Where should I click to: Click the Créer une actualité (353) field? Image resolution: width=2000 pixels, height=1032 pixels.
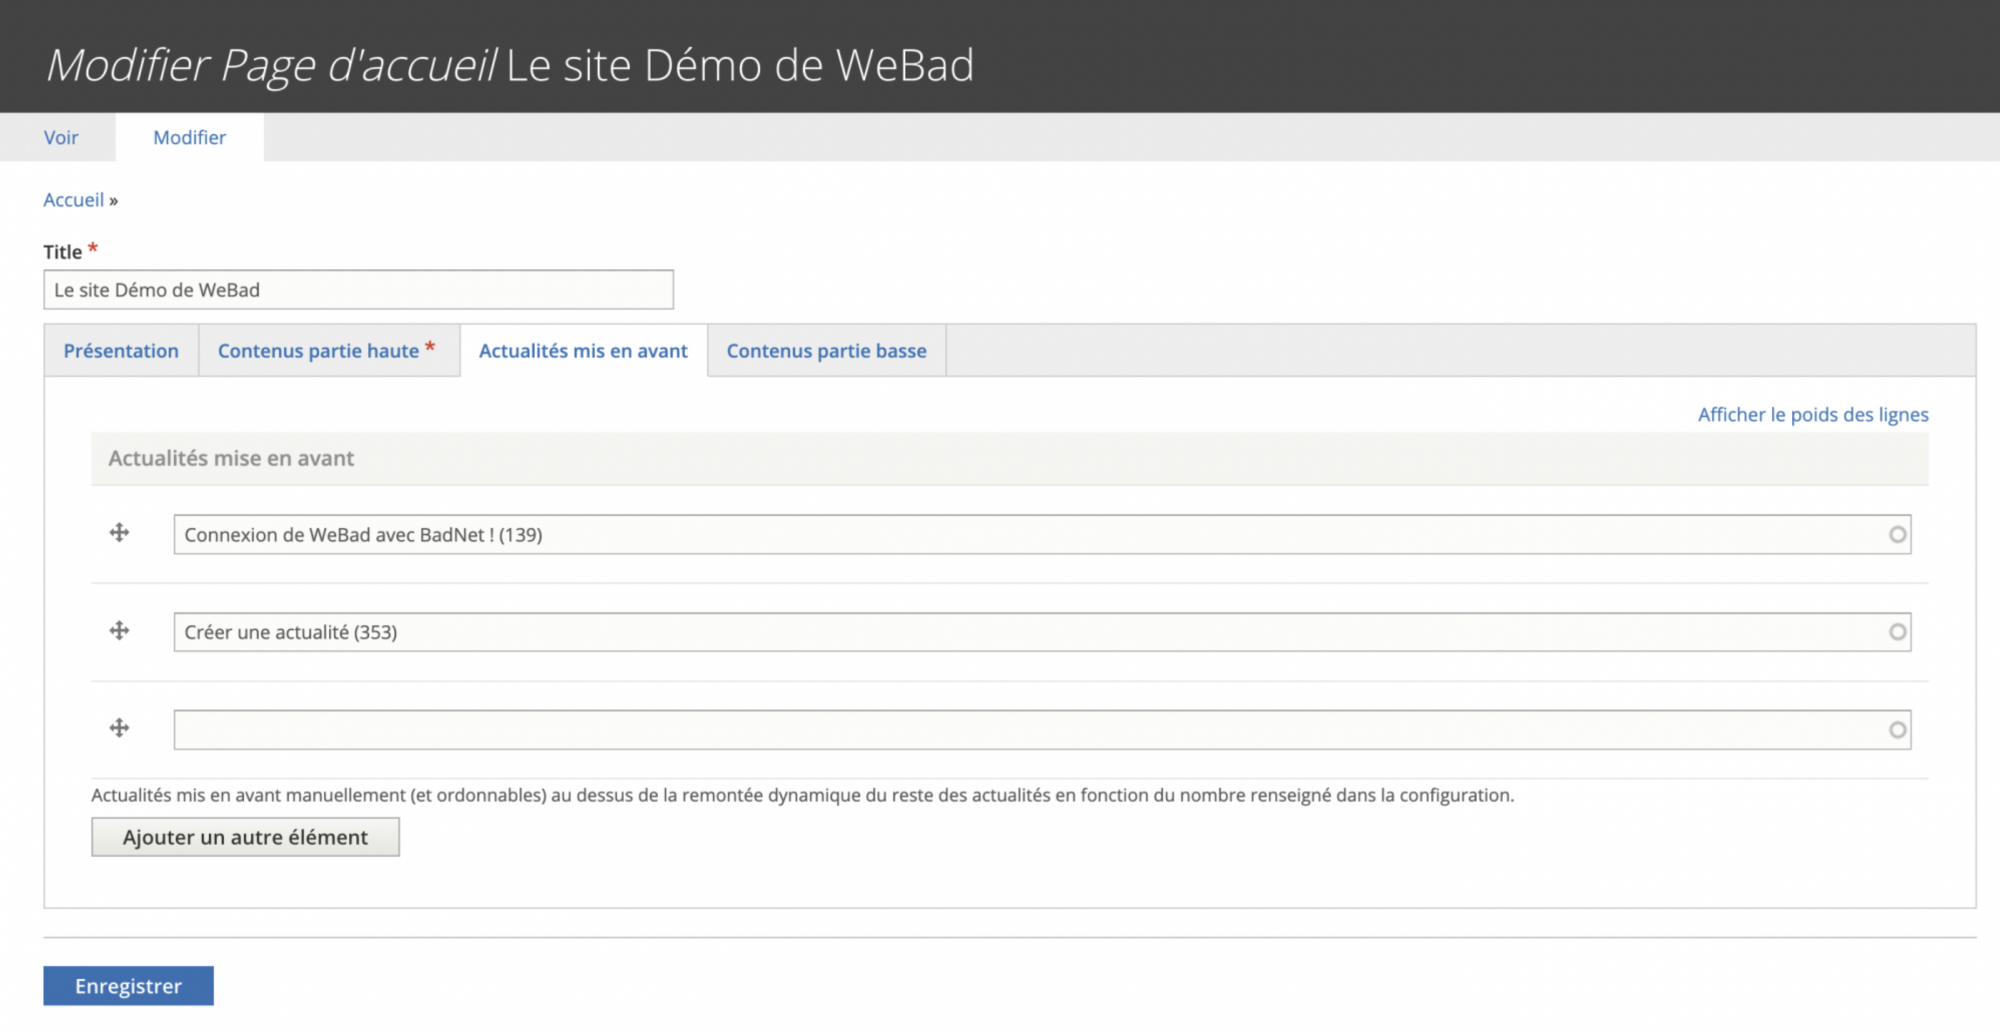click(1042, 632)
